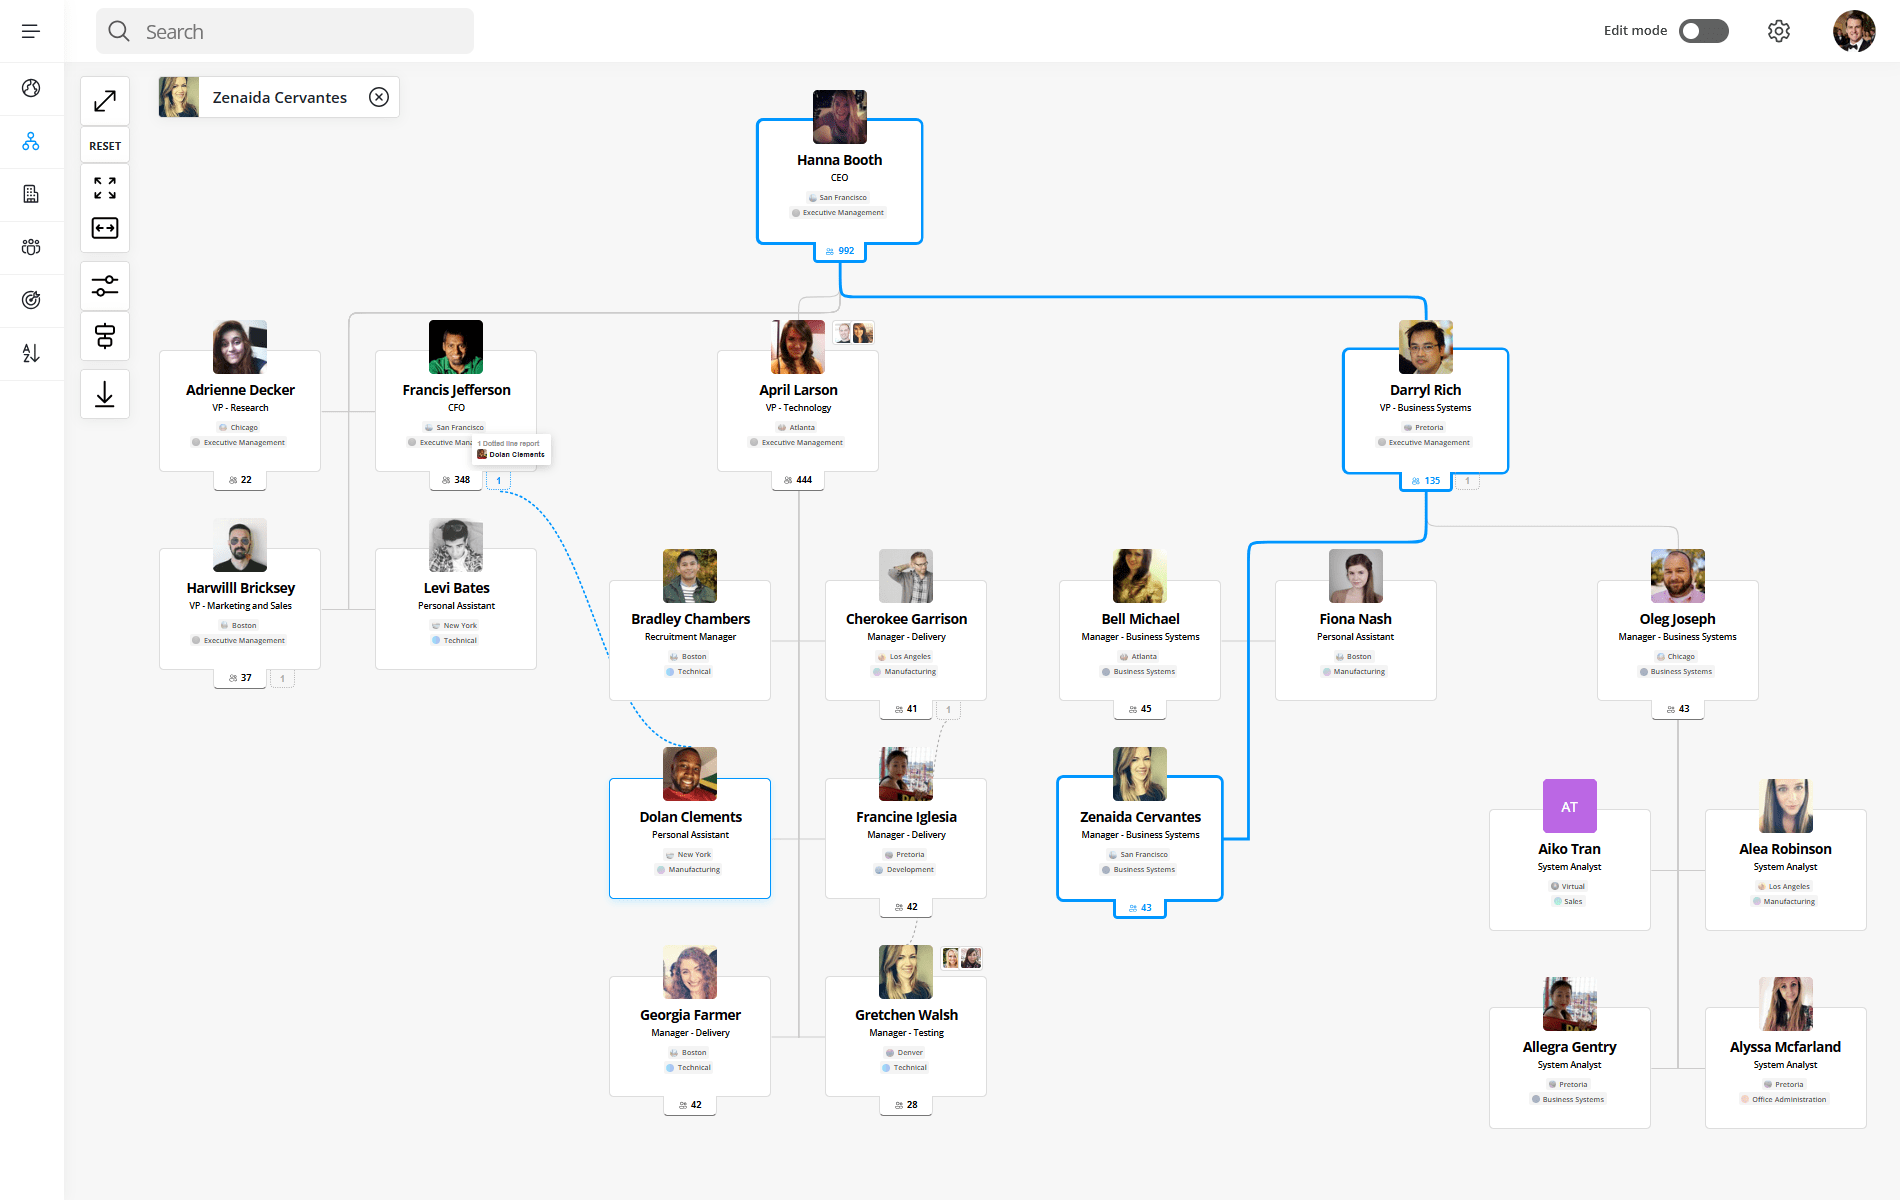Open the filter sliders icon

(105, 286)
